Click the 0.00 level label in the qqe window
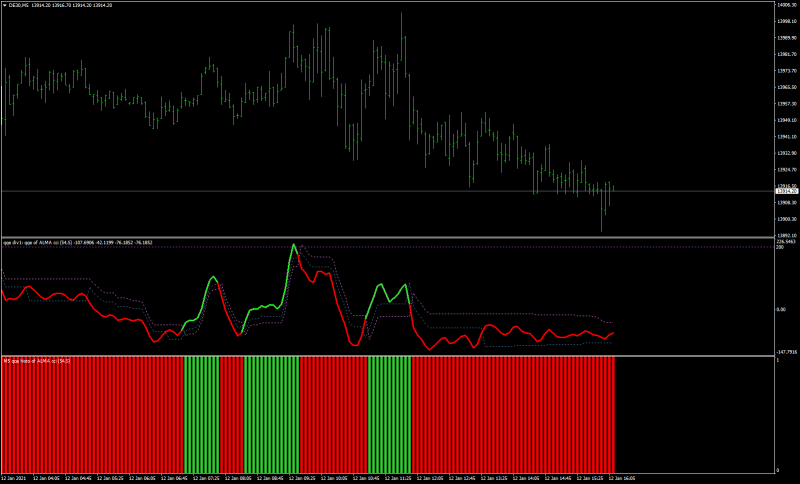This screenshot has height=484, width=800. 782,310
